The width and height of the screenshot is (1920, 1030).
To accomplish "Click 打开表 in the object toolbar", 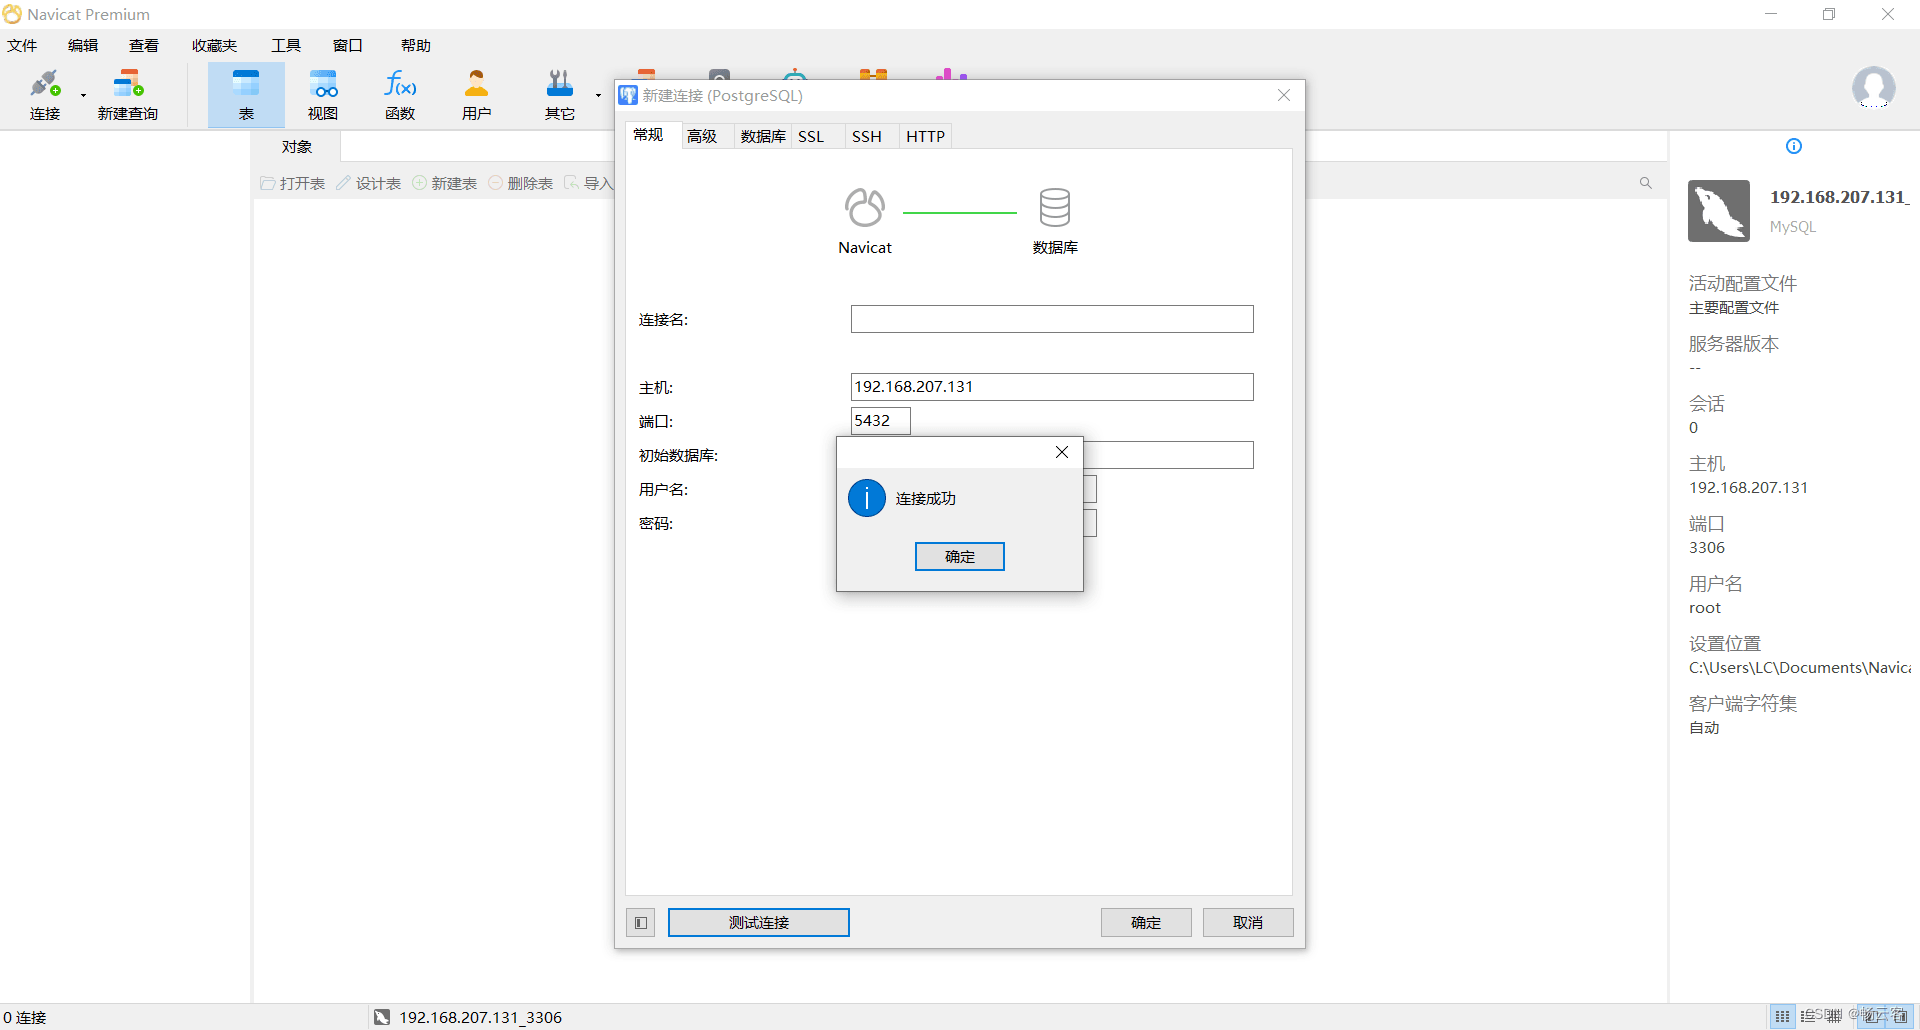I will (x=293, y=183).
